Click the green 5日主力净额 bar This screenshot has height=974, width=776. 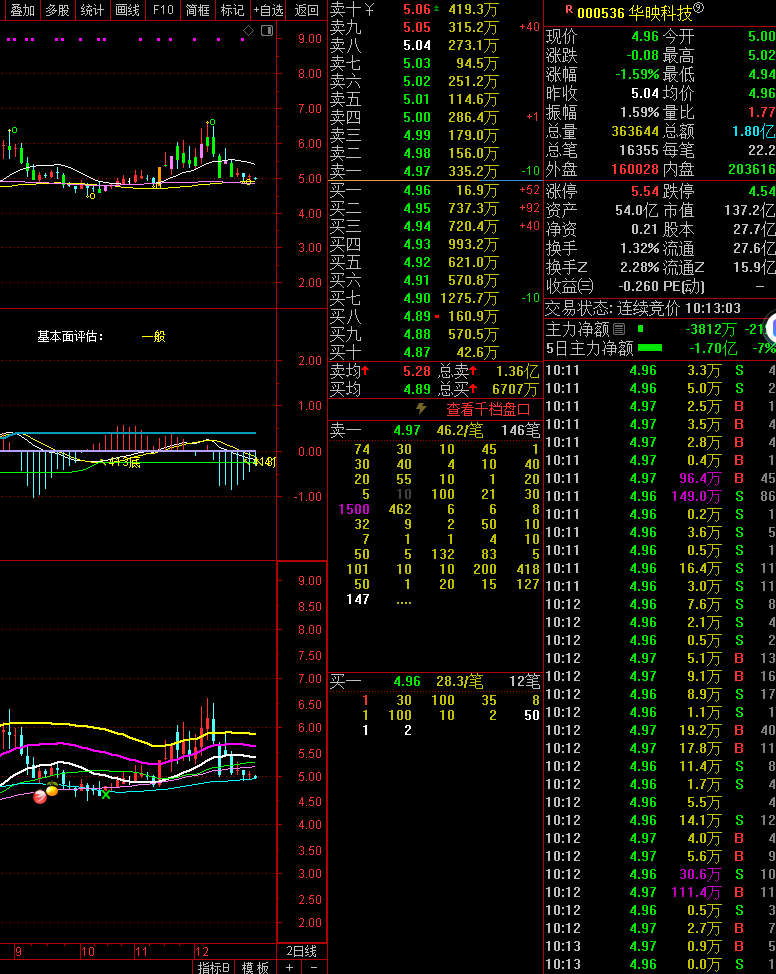(x=650, y=348)
